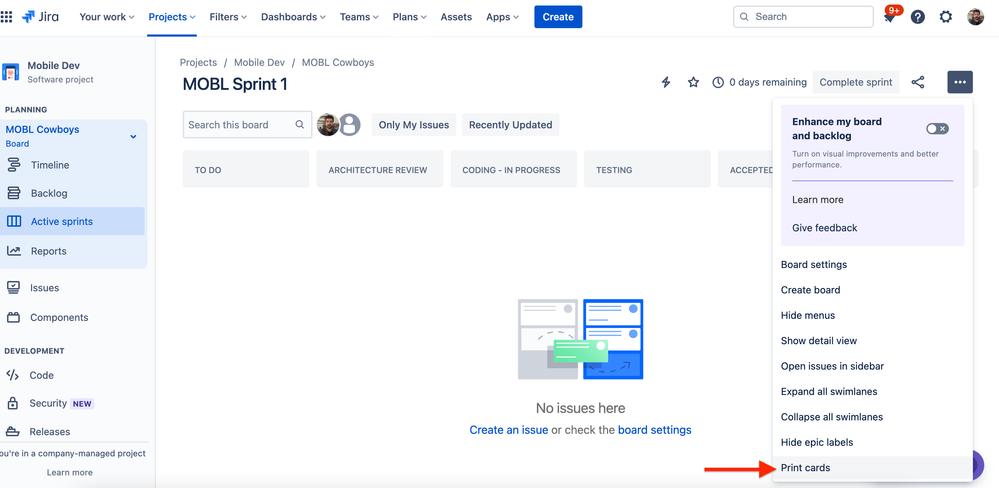This screenshot has width=999, height=488.
Task: Open the settings gear icon
Action: coord(945,17)
